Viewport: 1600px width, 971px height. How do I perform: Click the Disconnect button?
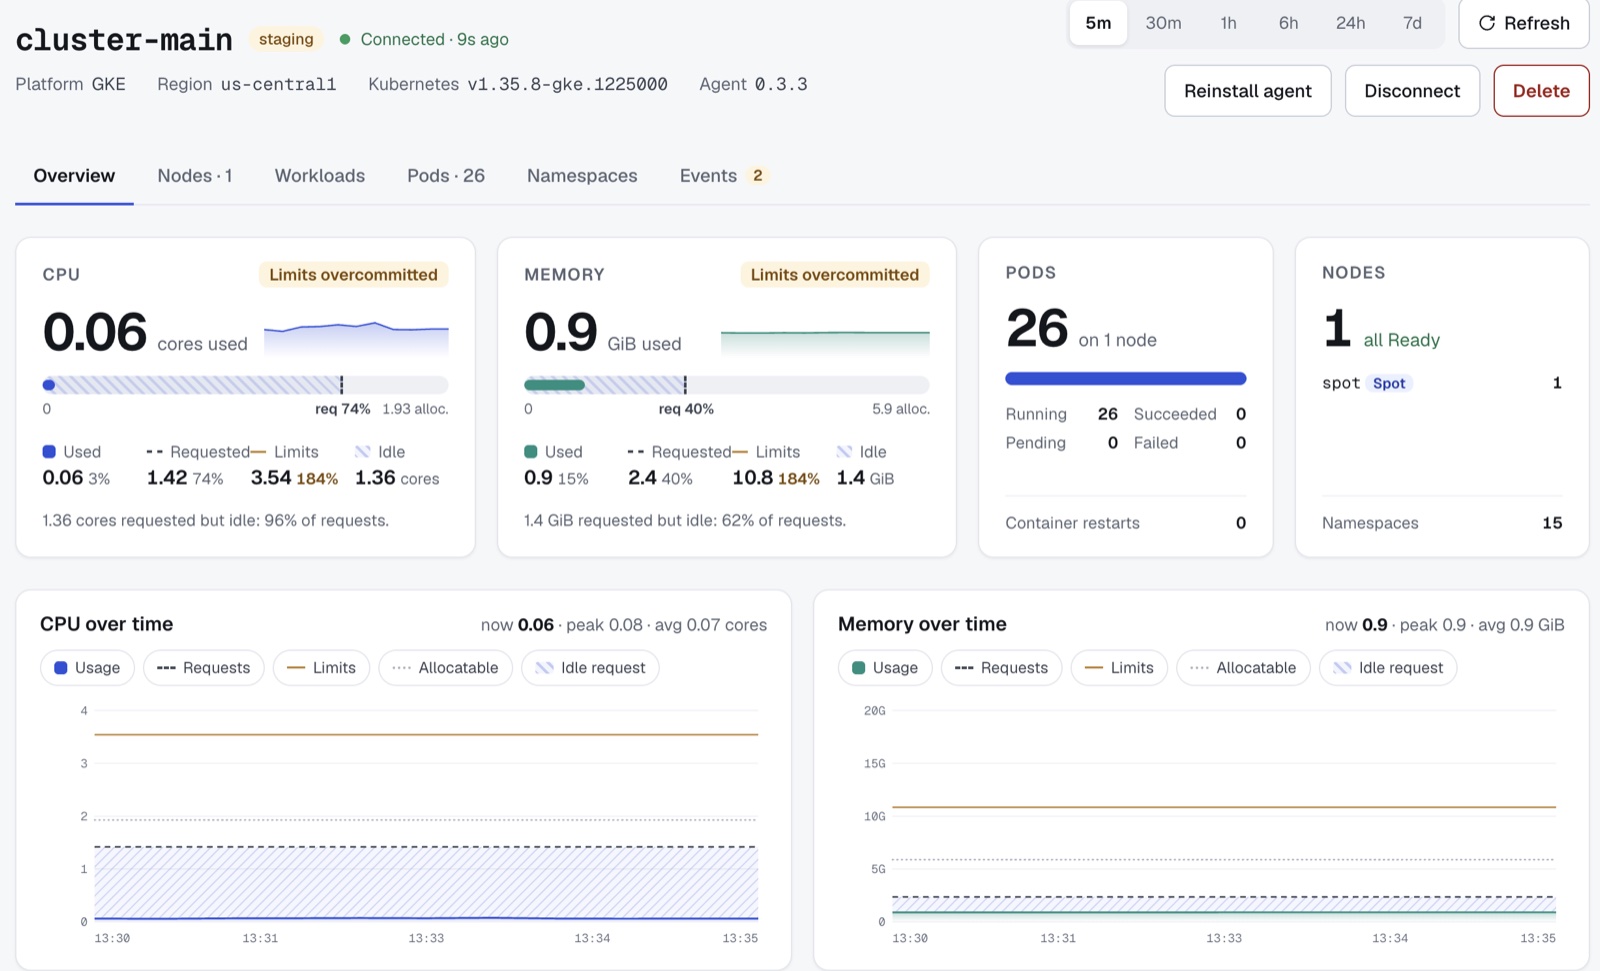tap(1412, 91)
